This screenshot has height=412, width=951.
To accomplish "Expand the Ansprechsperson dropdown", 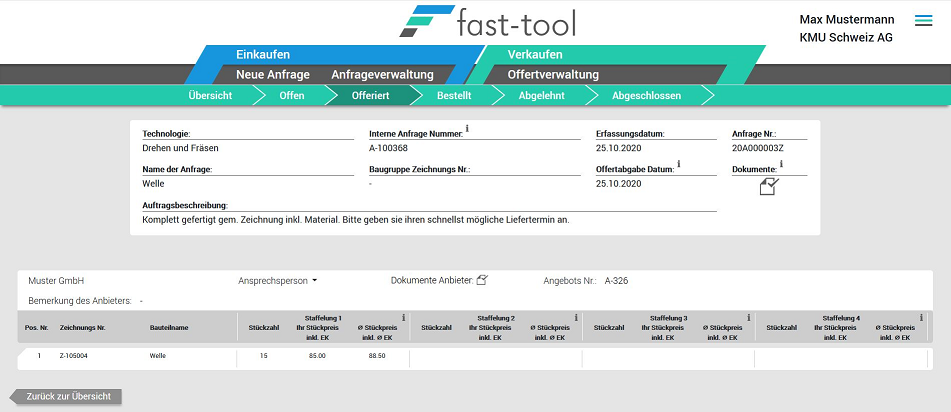I will tap(277, 281).
